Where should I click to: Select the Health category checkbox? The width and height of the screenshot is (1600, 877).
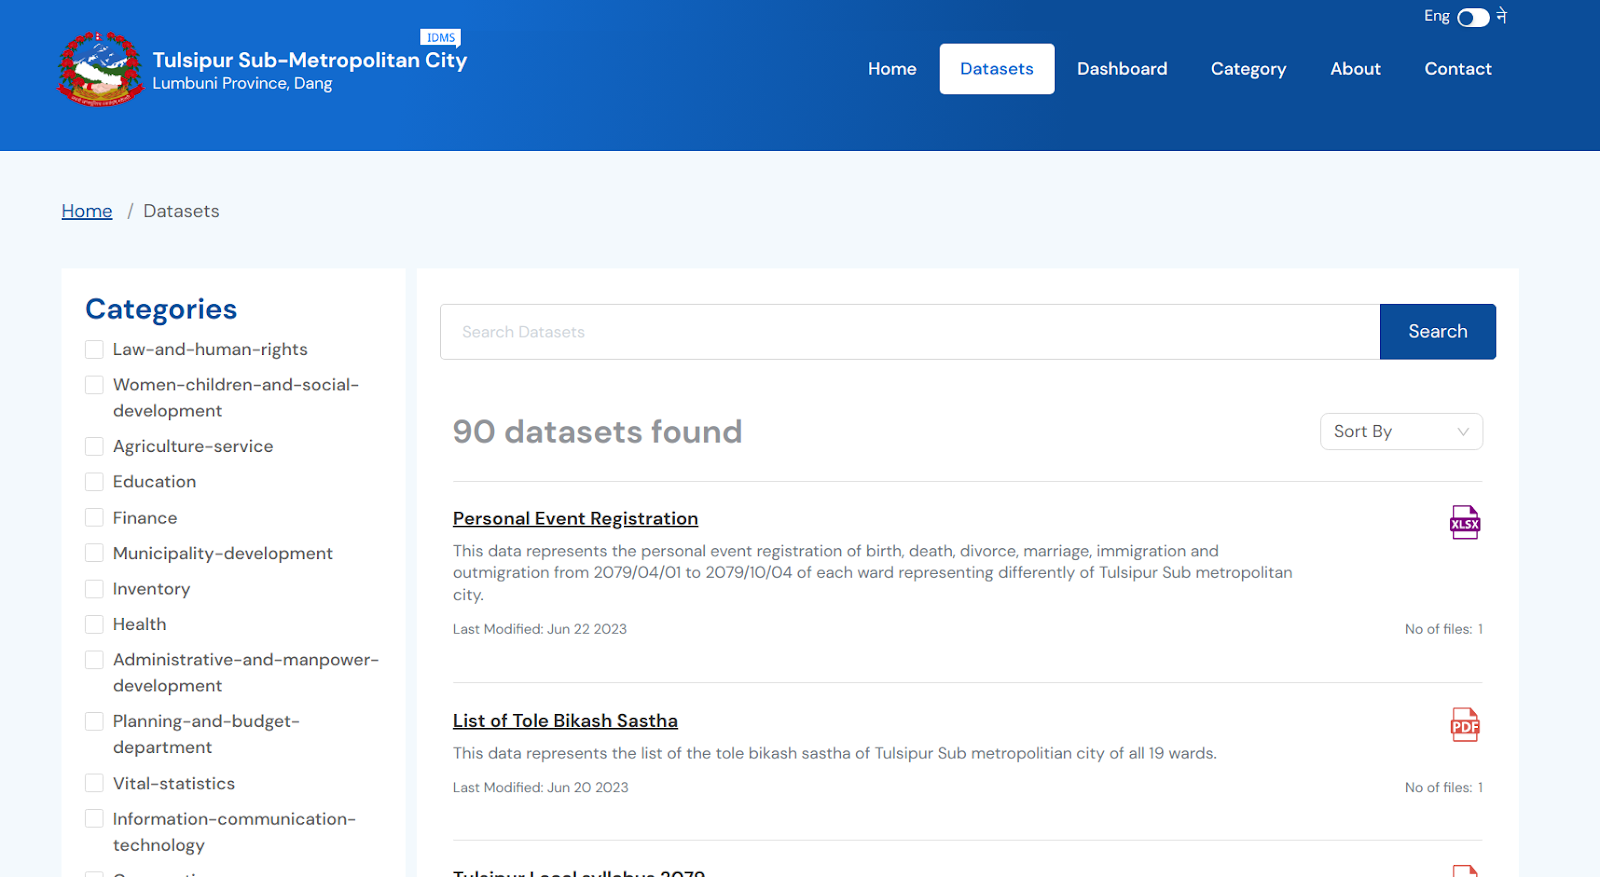94,624
